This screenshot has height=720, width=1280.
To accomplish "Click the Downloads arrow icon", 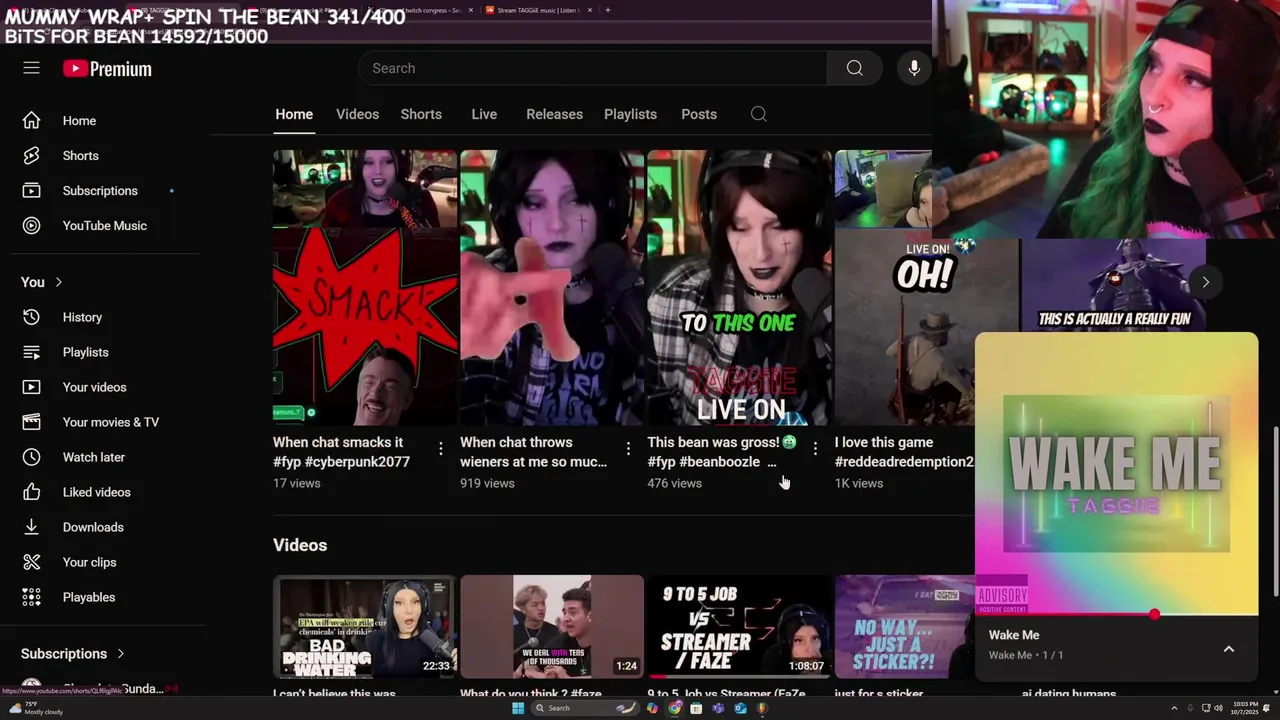I will tap(31, 527).
